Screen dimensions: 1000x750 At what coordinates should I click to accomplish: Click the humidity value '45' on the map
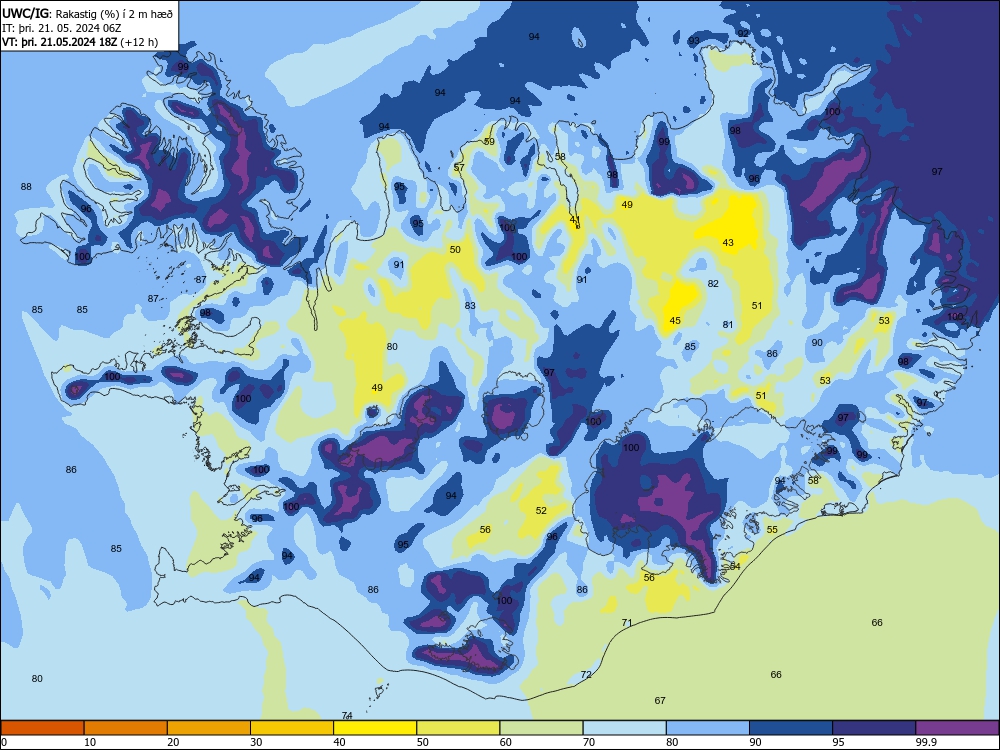[675, 321]
